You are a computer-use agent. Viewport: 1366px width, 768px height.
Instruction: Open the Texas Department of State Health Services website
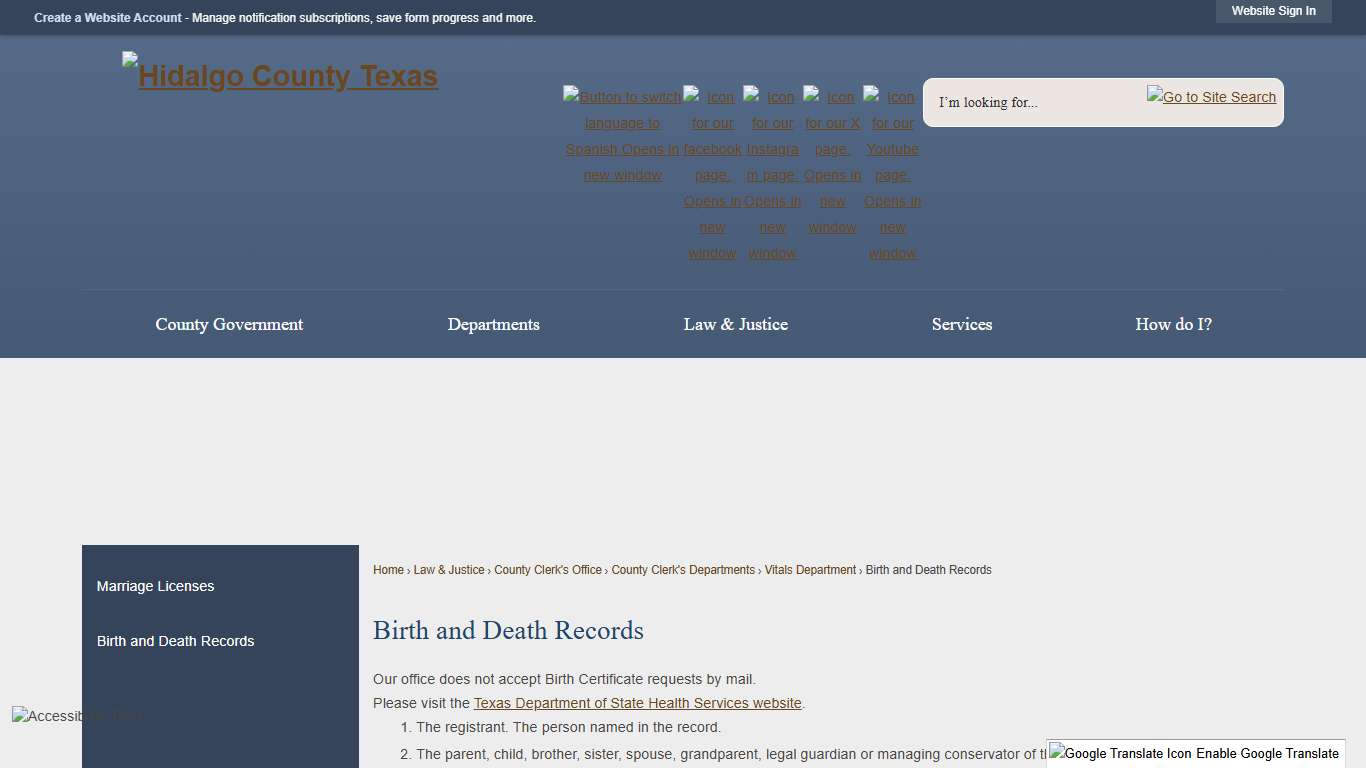(637, 703)
